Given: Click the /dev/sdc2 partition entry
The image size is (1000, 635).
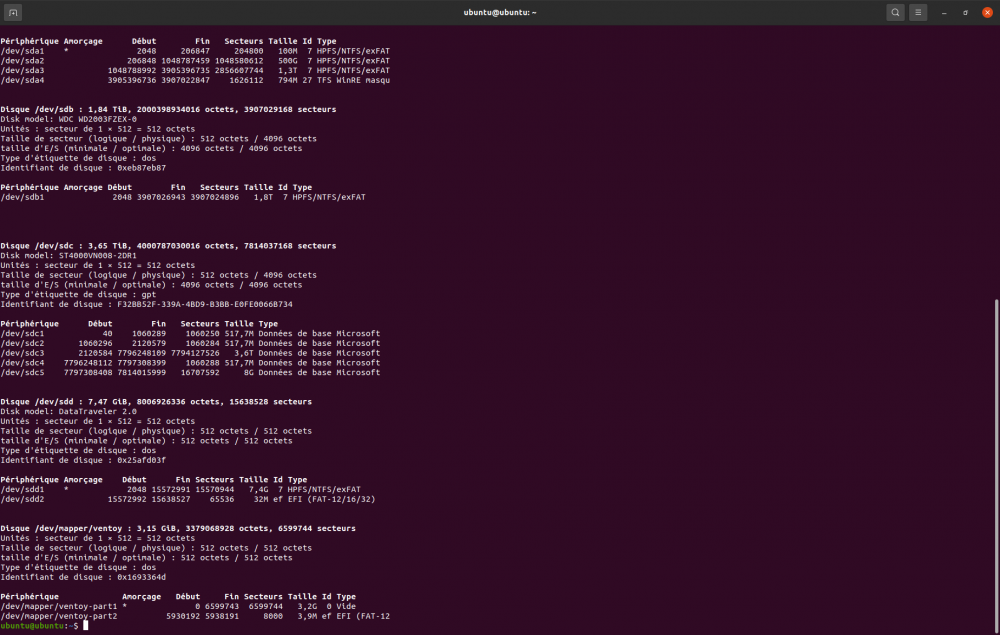Looking at the screenshot, I should [190, 343].
